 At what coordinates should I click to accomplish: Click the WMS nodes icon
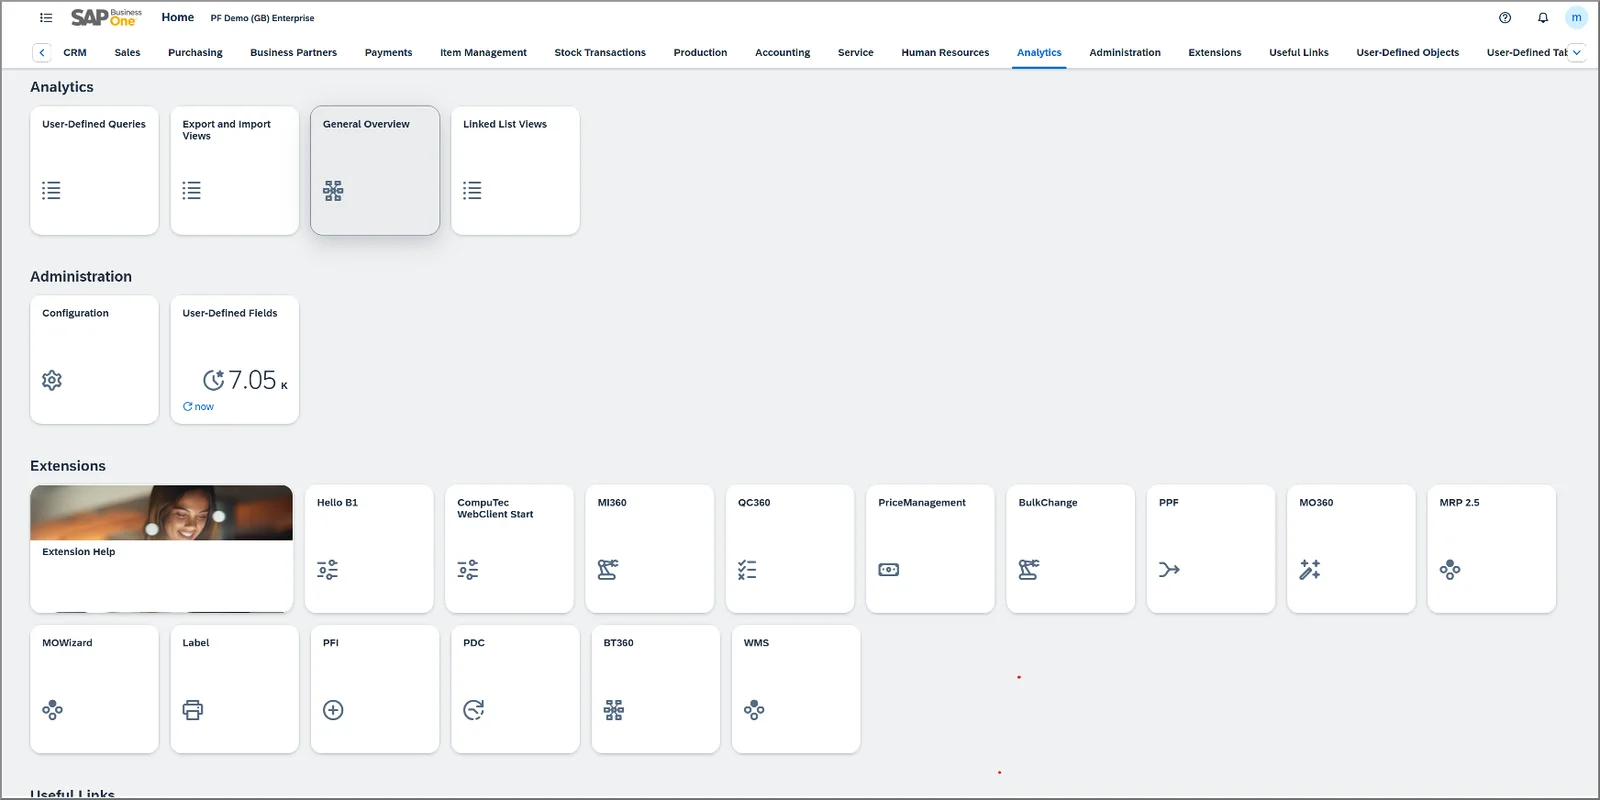click(x=754, y=710)
